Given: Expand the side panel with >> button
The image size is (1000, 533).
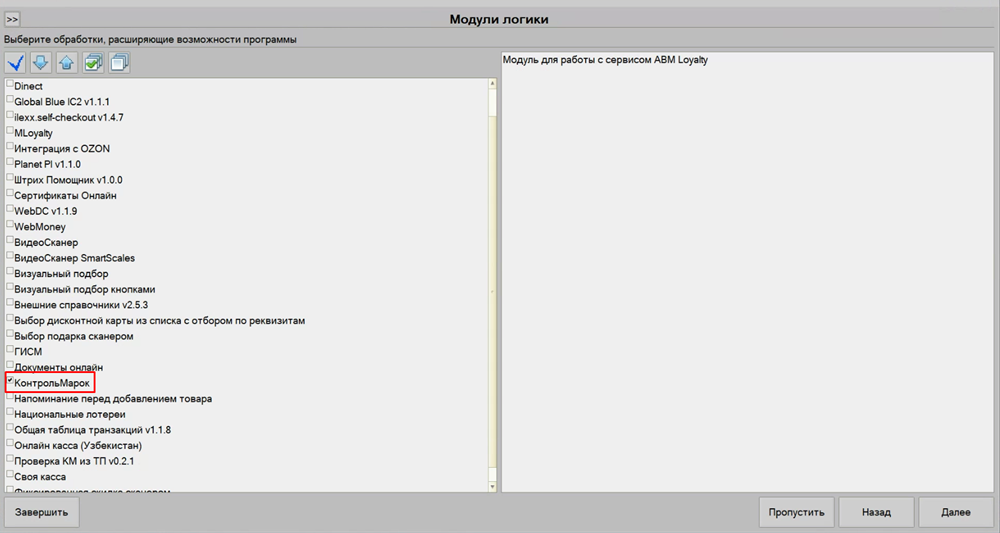Looking at the screenshot, I should 13,19.
